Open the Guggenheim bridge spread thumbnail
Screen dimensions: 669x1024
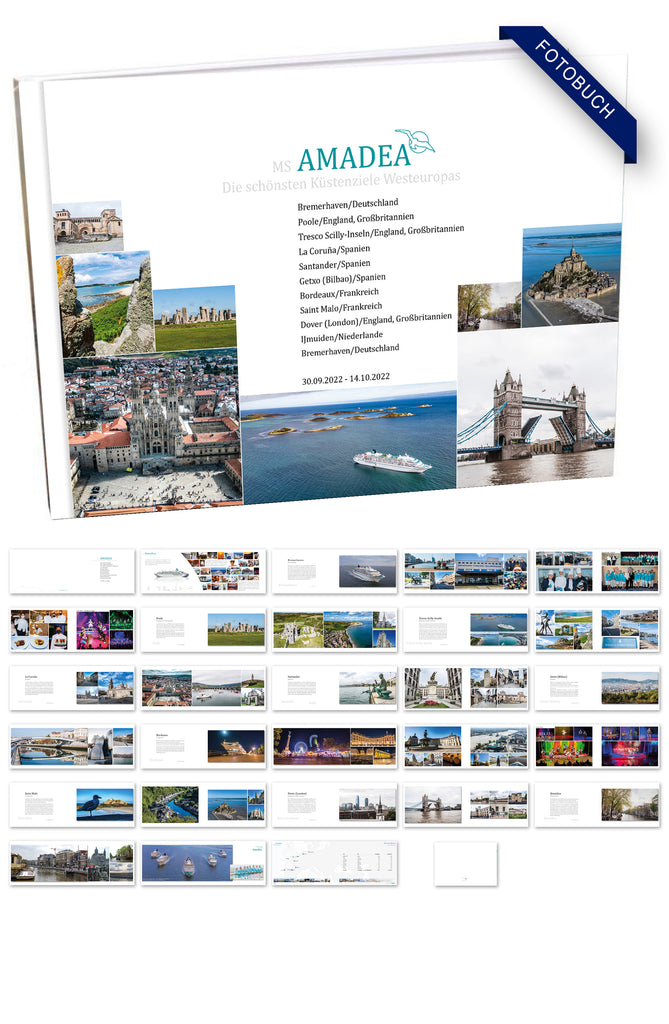(x=73, y=746)
